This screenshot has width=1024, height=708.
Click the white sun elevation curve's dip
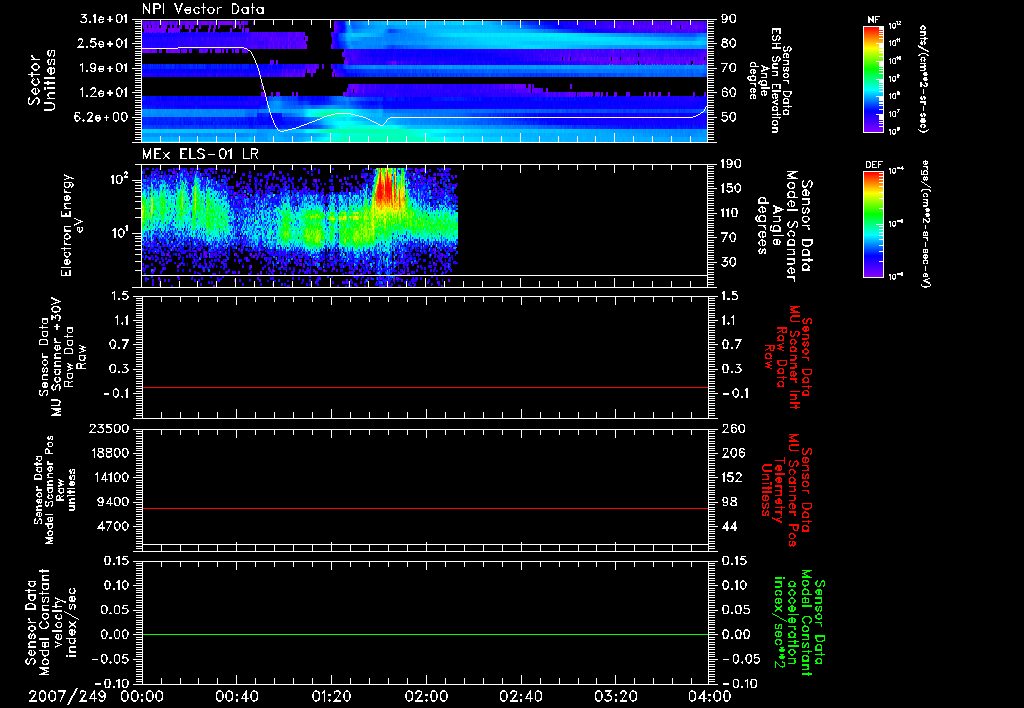(x=282, y=130)
